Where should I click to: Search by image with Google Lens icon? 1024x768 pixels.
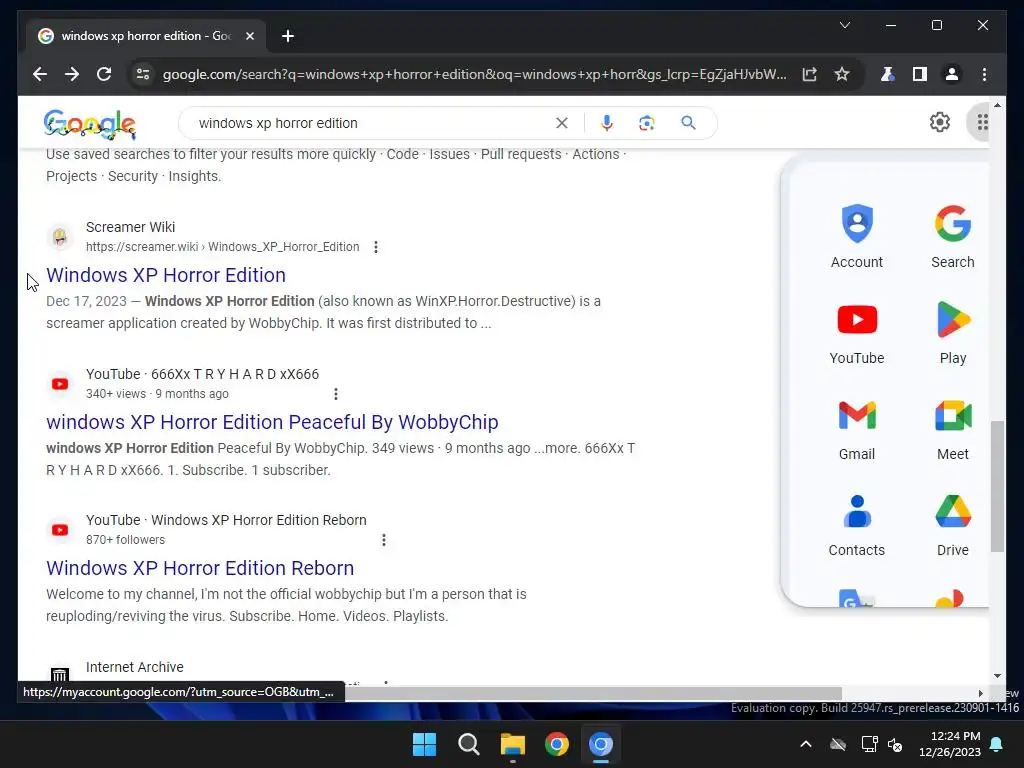point(647,123)
